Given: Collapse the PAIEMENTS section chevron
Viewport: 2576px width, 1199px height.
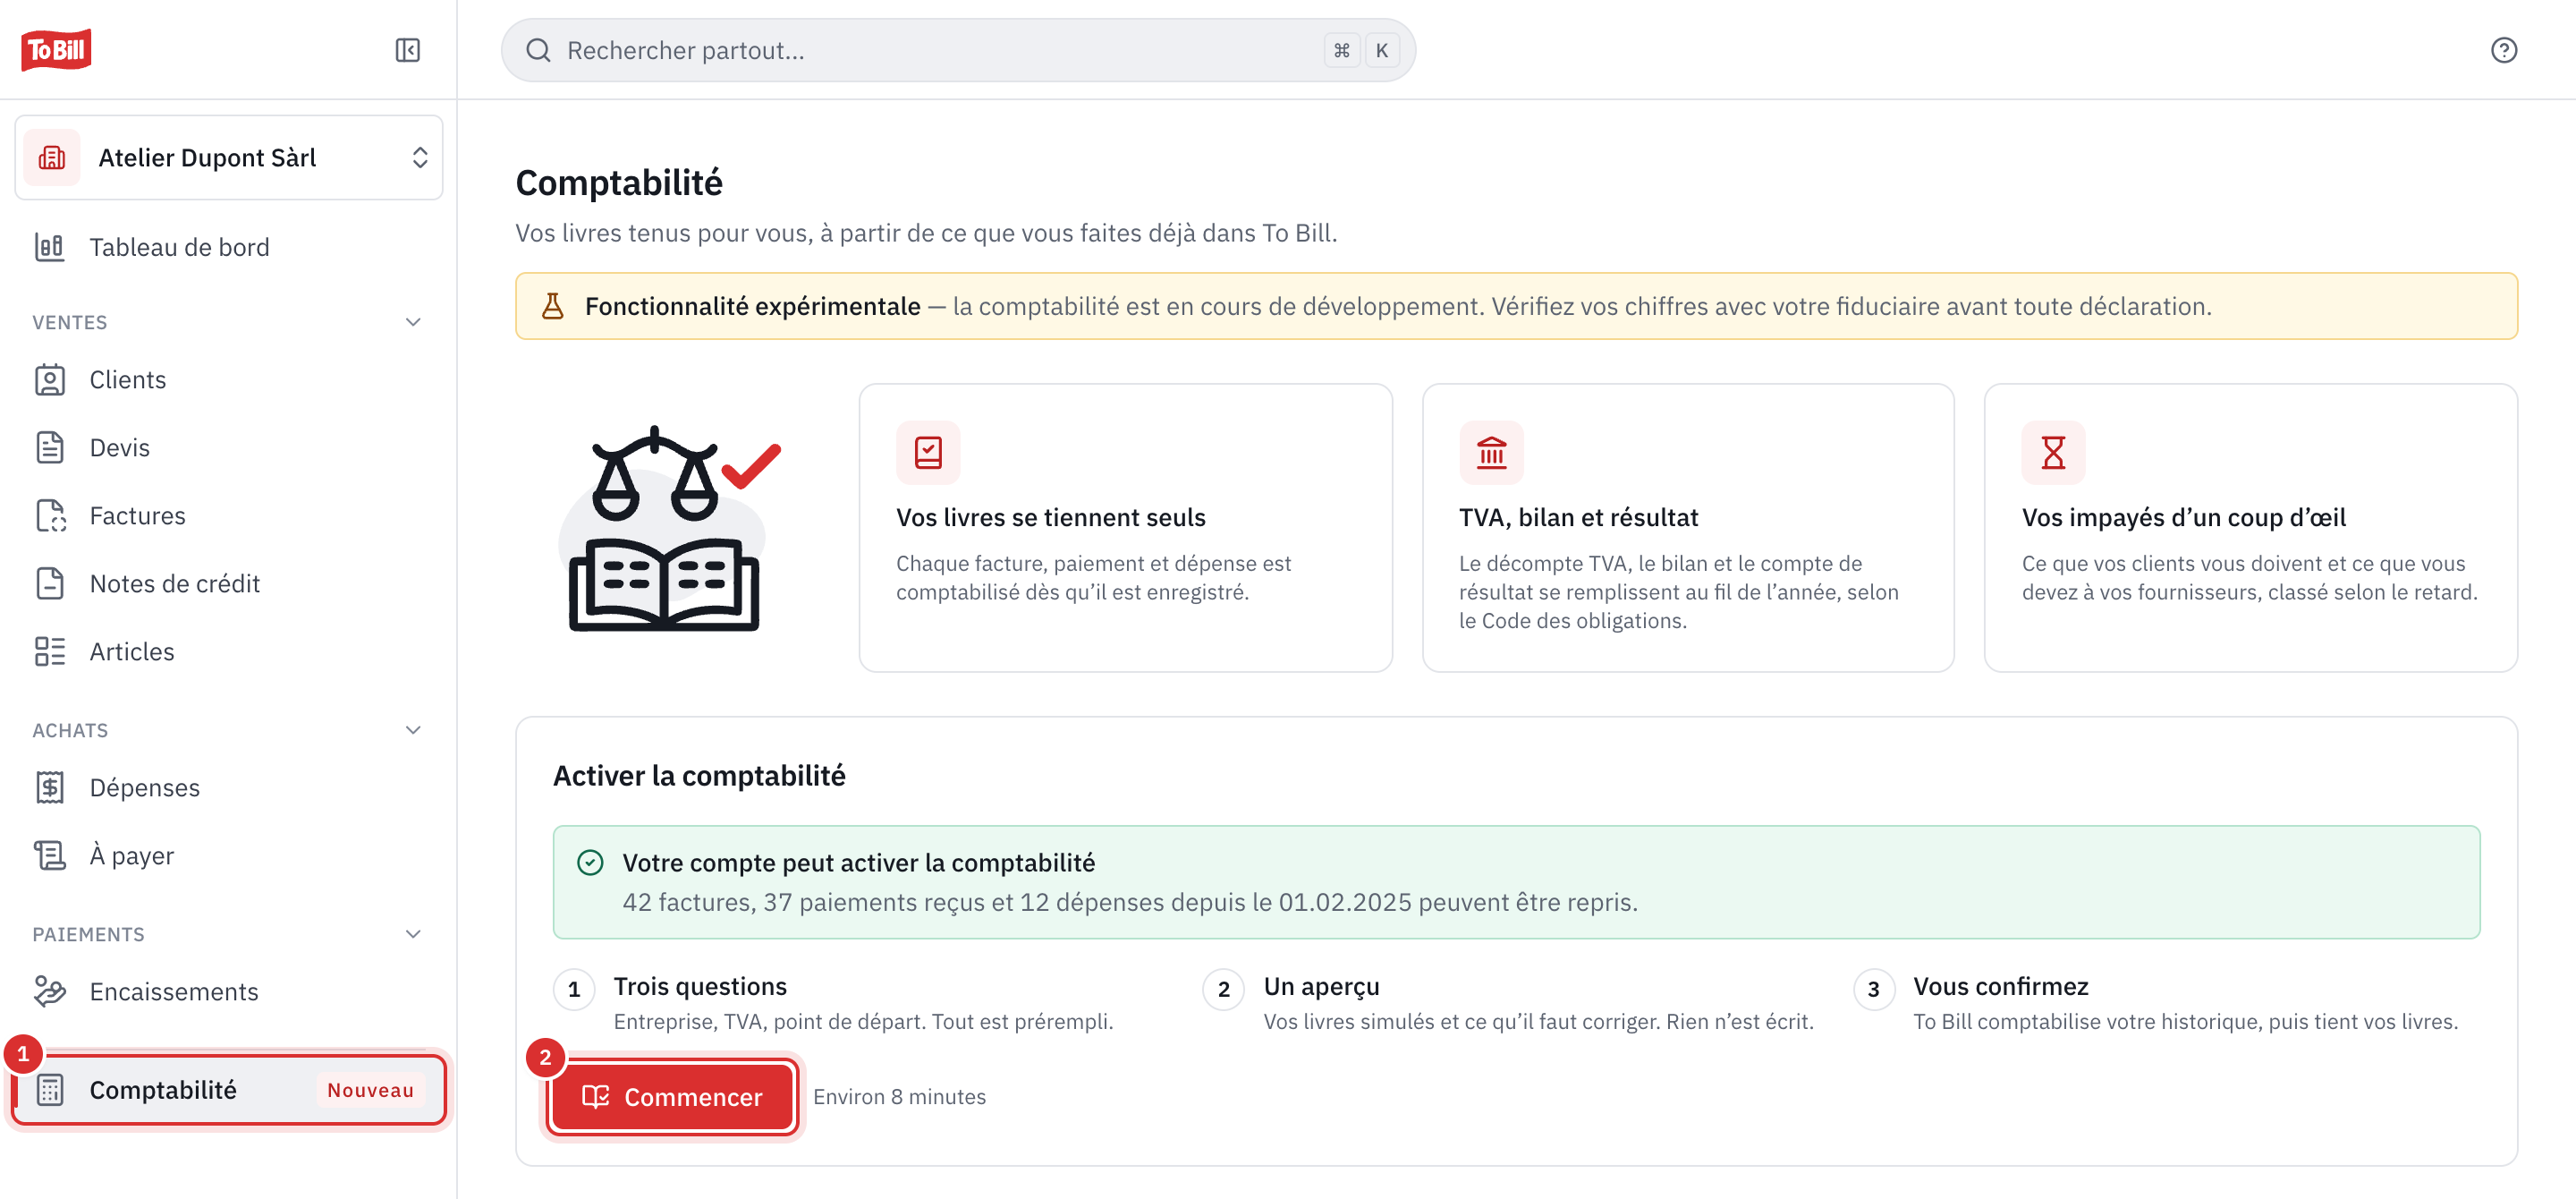Looking at the screenshot, I should [x=413, y=934].
